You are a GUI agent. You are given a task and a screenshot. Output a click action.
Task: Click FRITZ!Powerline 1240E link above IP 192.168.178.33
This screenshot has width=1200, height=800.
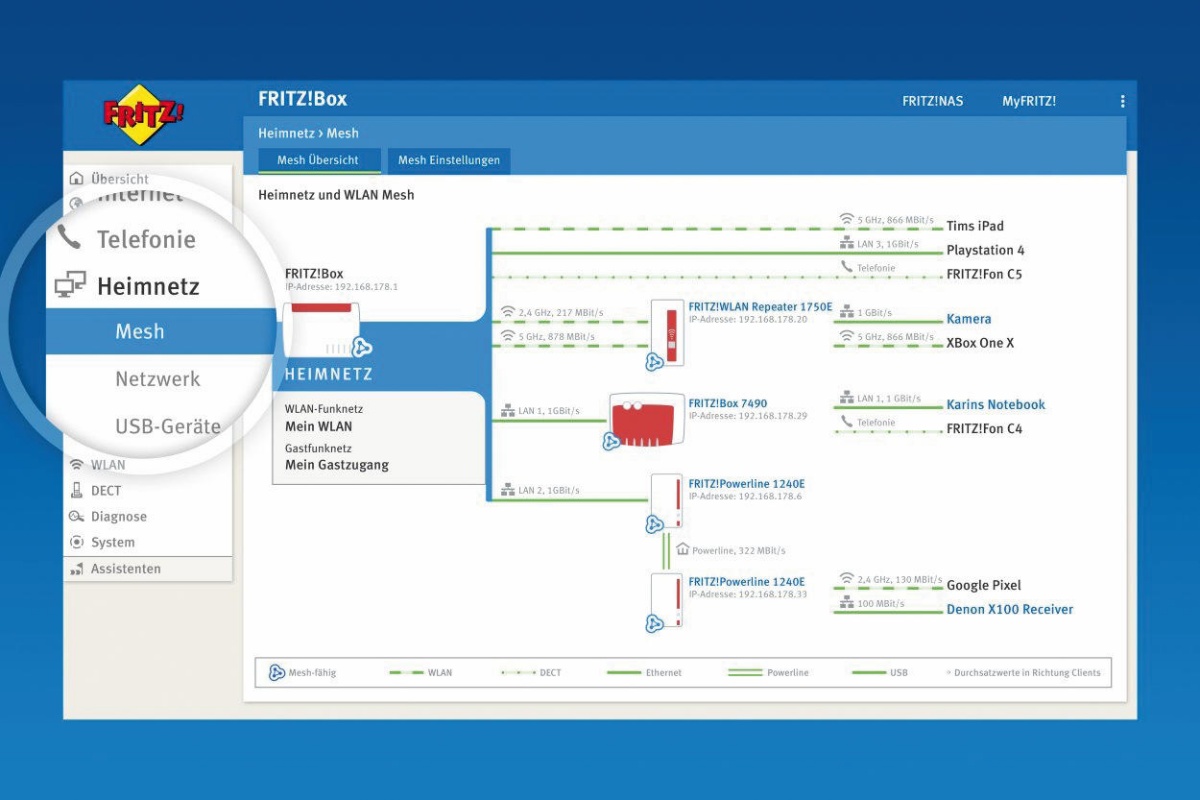746,582
